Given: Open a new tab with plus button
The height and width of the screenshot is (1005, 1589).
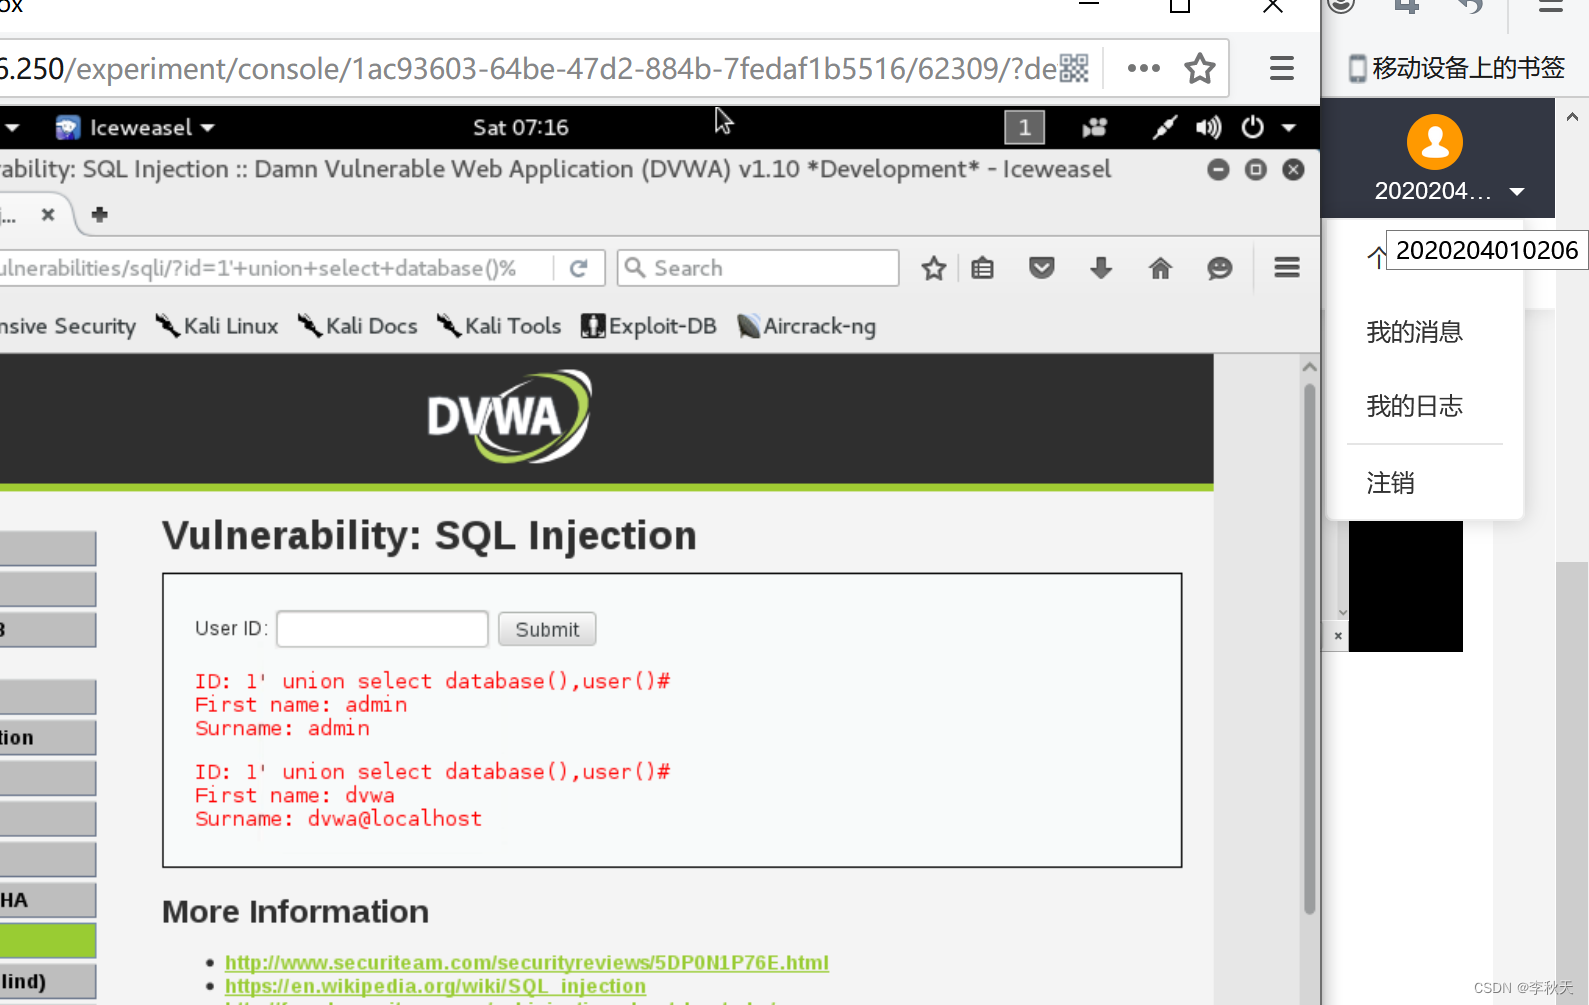Looking at the screenshot, I should pyautogui.click(x=99, y=214).
